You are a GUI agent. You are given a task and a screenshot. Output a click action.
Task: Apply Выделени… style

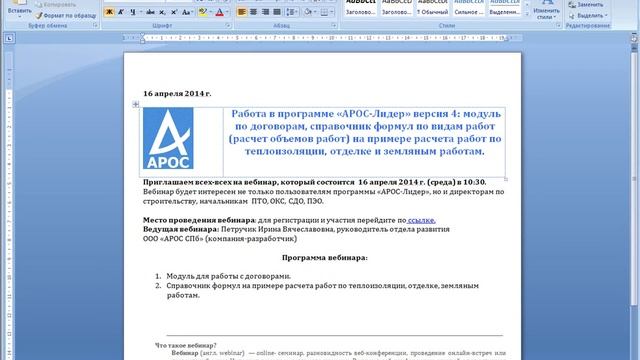point(504,8)
